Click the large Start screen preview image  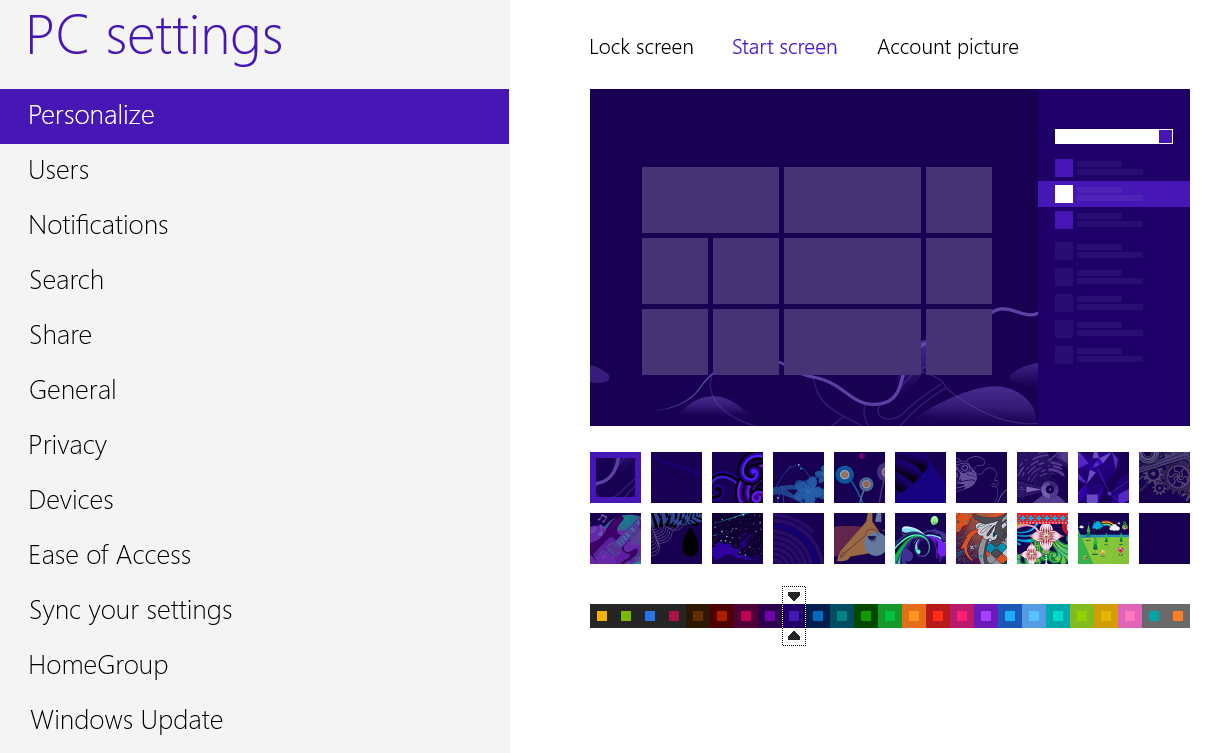point(890,257)
